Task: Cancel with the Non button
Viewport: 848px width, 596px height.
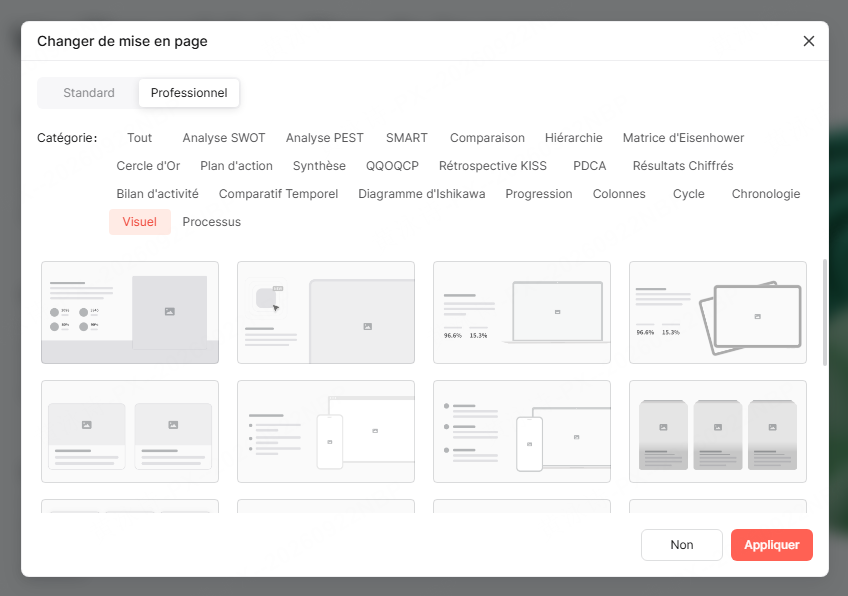Action: pyautogui.click(x=681, y=545)
